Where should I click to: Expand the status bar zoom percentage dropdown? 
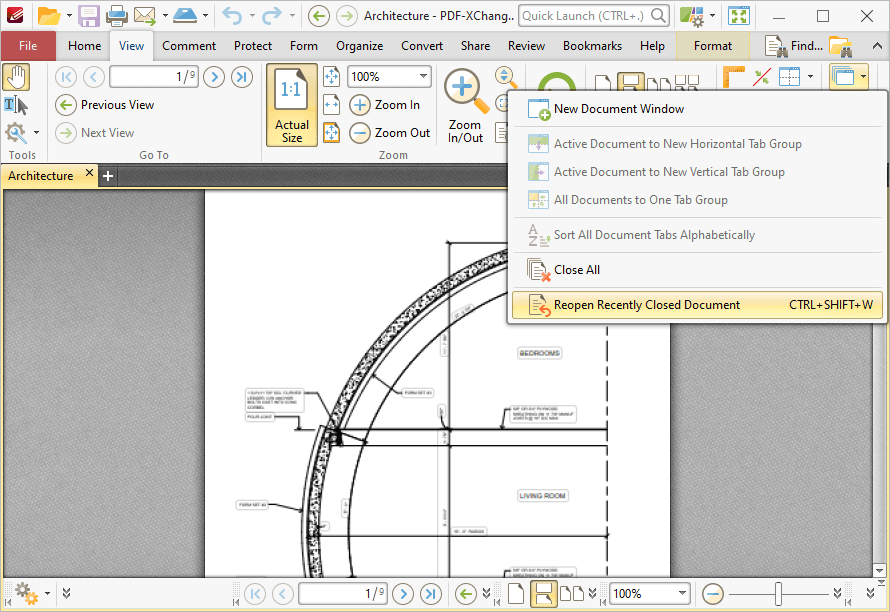(x=683, y=594)
